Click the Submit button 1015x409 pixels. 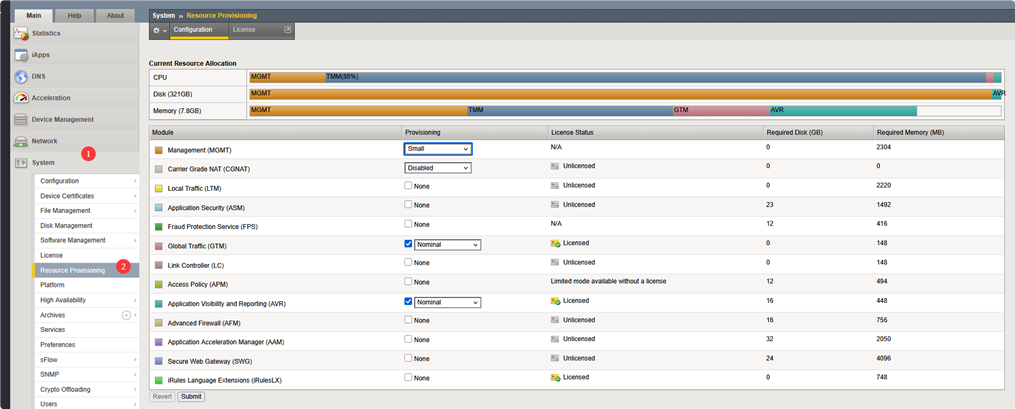[x=191, y=397]
